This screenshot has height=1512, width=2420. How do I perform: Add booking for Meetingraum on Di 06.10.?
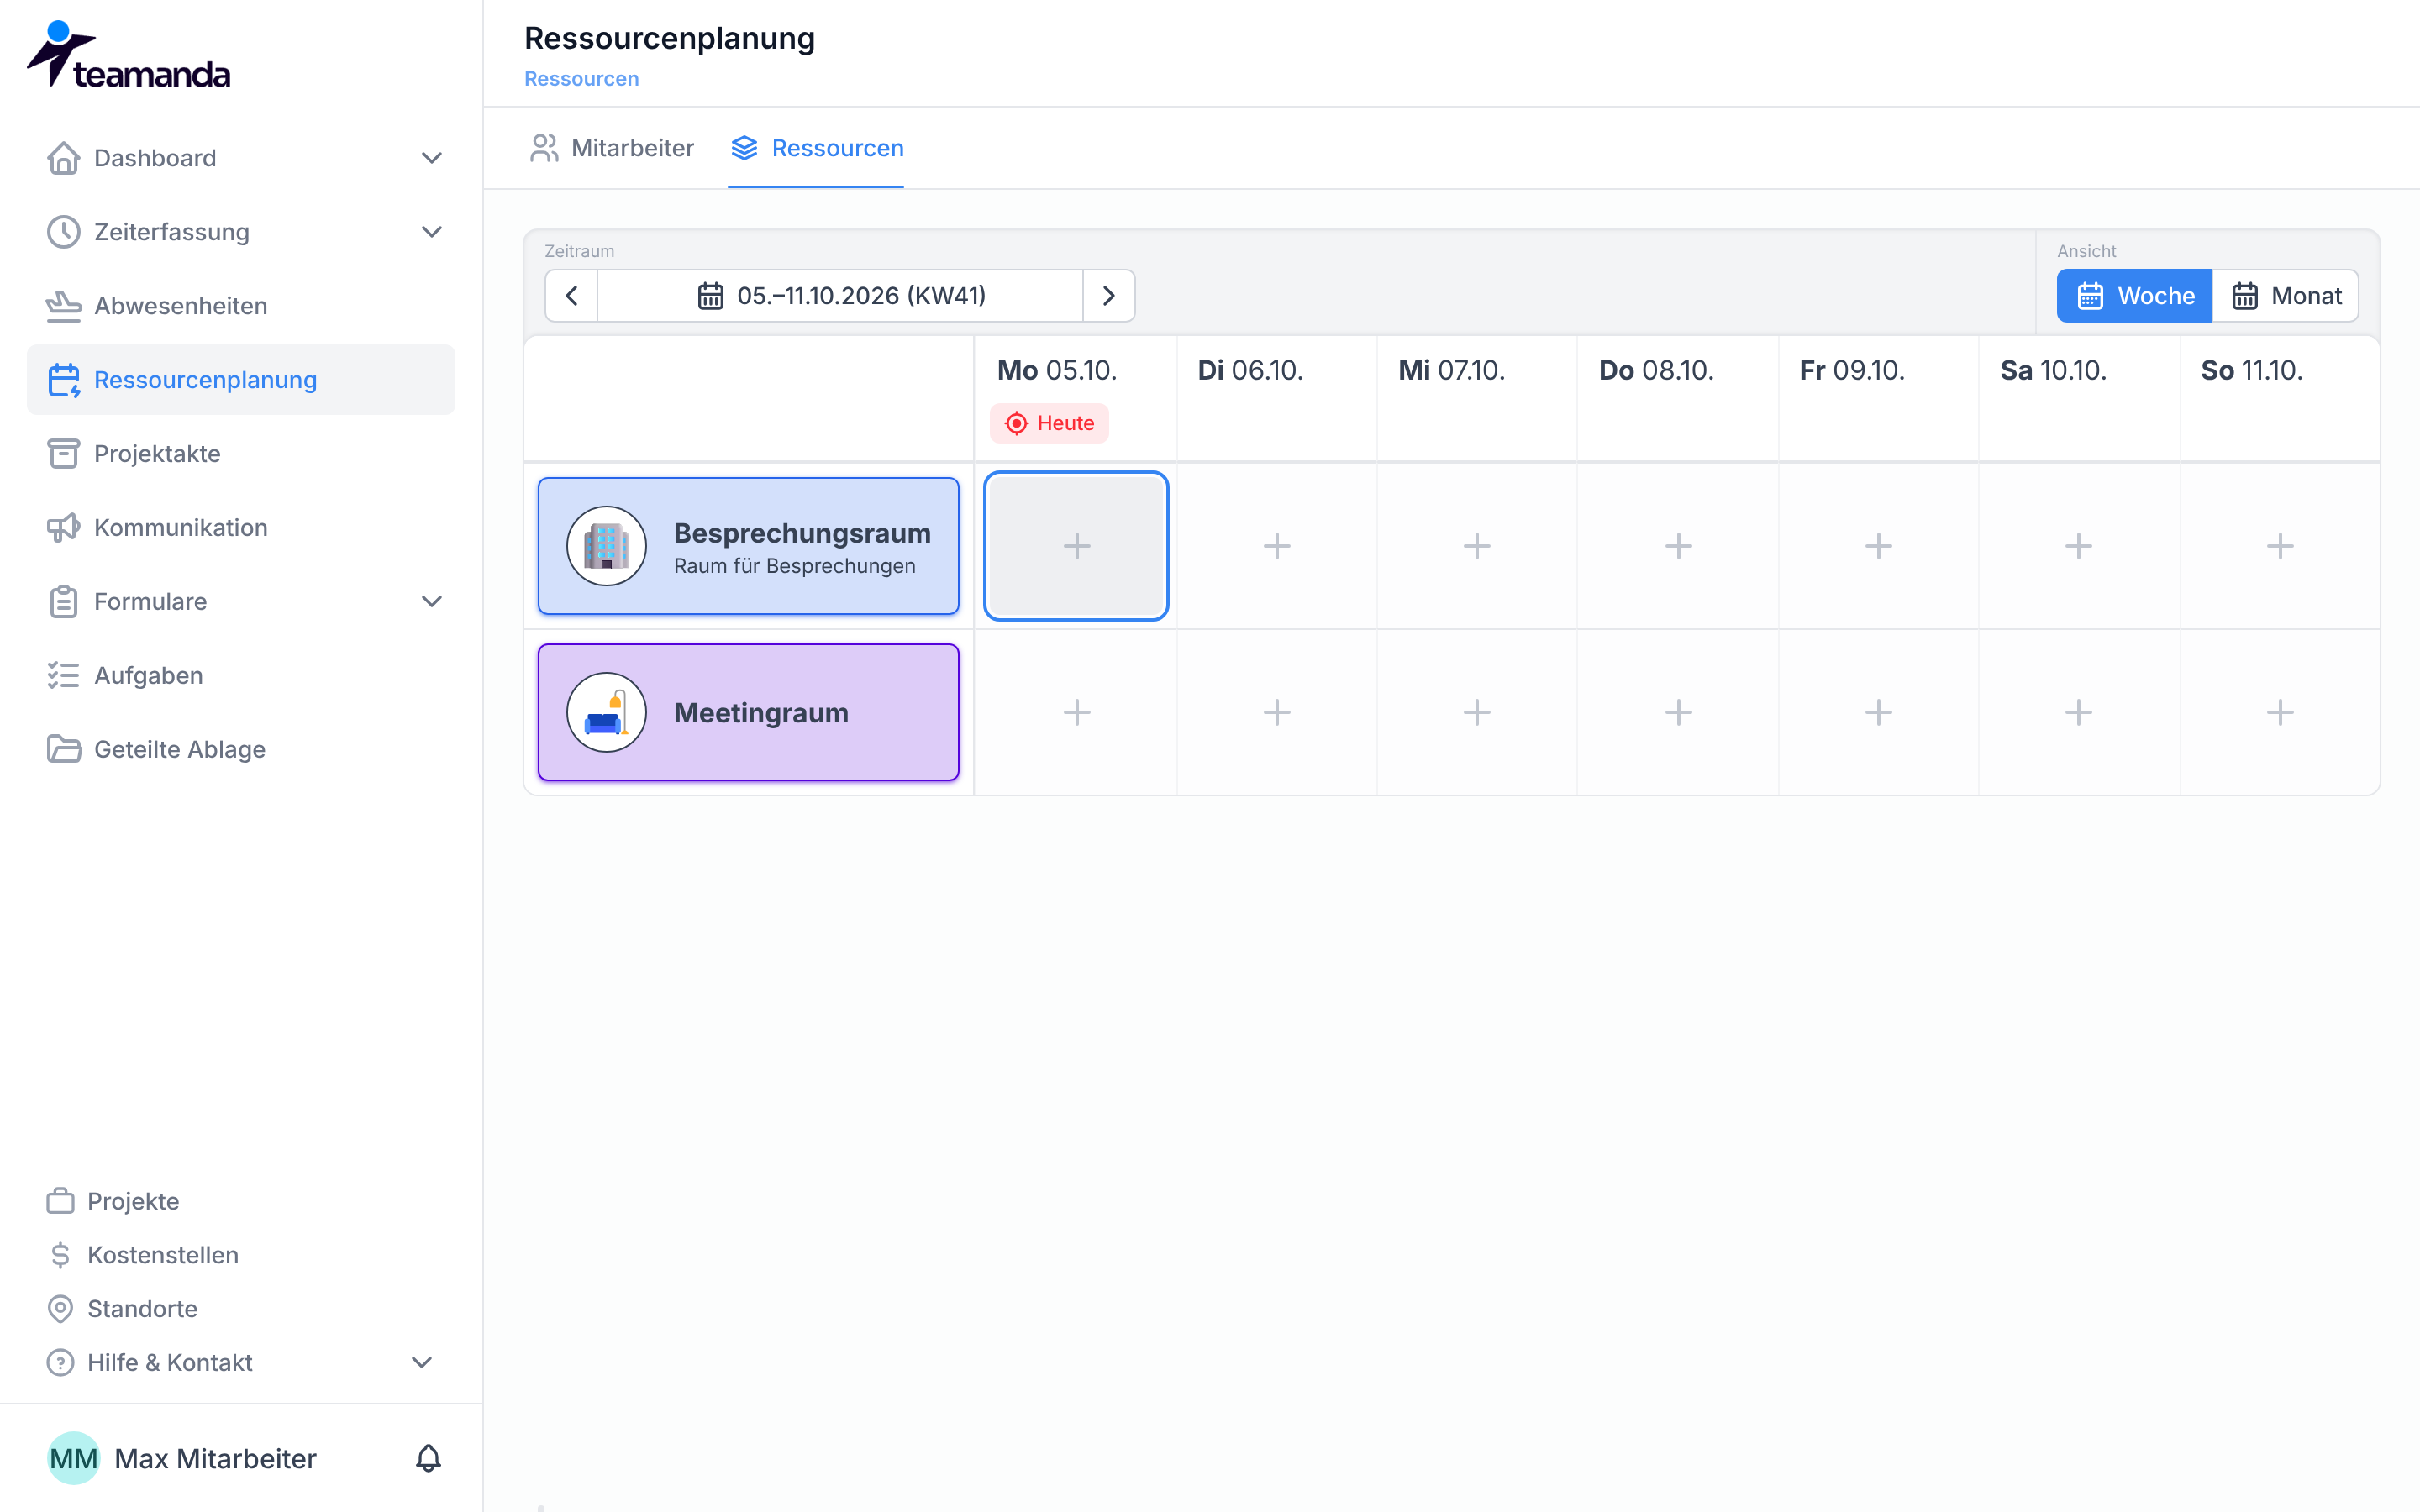pyautogui.click(x=1276, y=712)
